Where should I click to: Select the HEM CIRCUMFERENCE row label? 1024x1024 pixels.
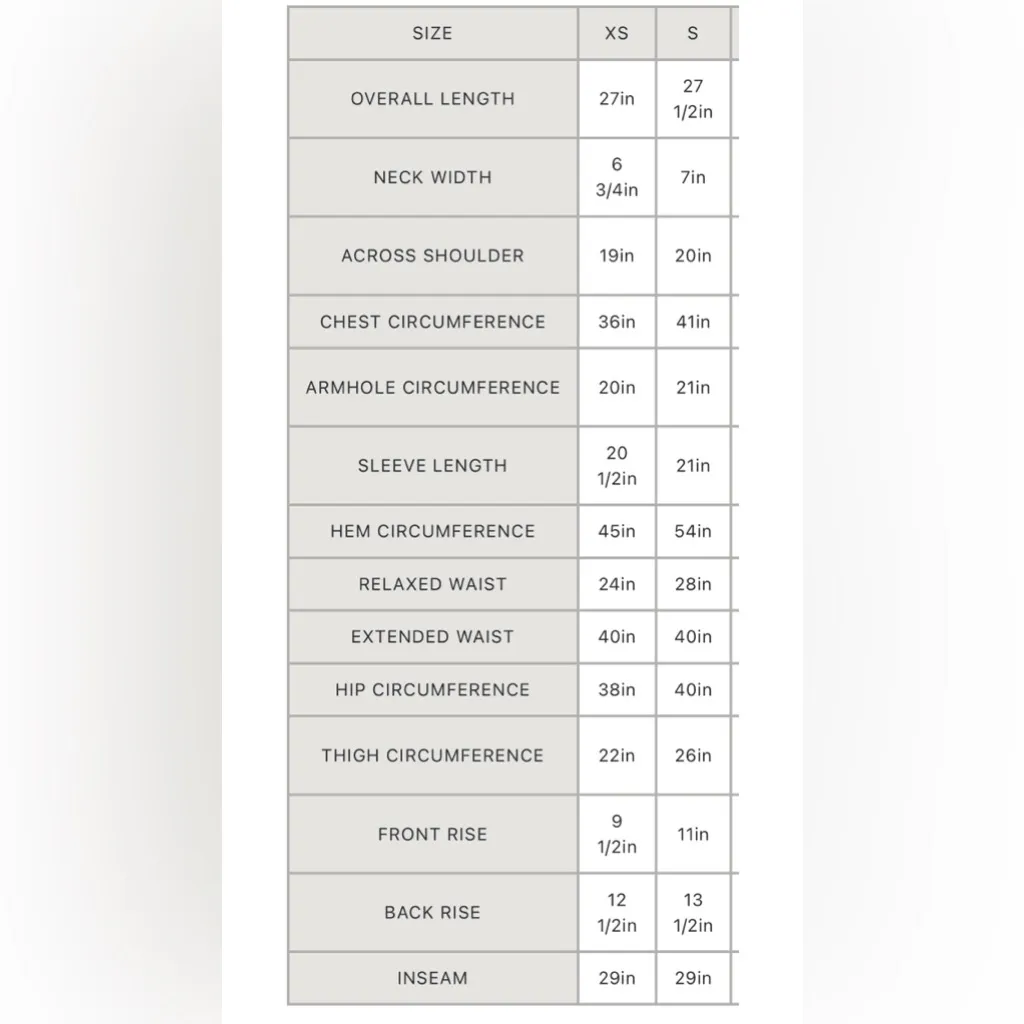point(432,531)
